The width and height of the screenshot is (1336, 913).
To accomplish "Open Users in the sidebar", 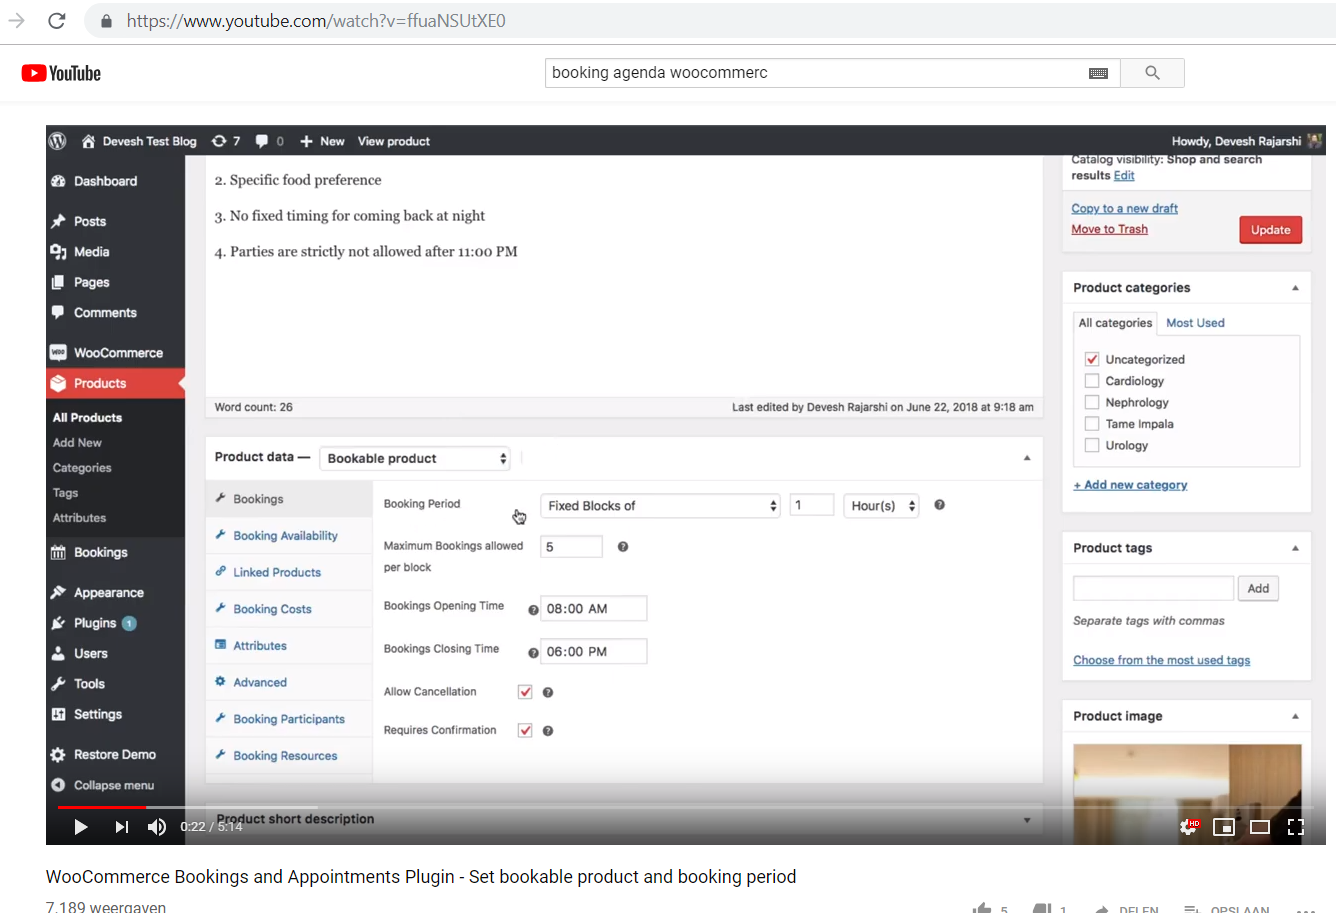I will coord(90,654).
